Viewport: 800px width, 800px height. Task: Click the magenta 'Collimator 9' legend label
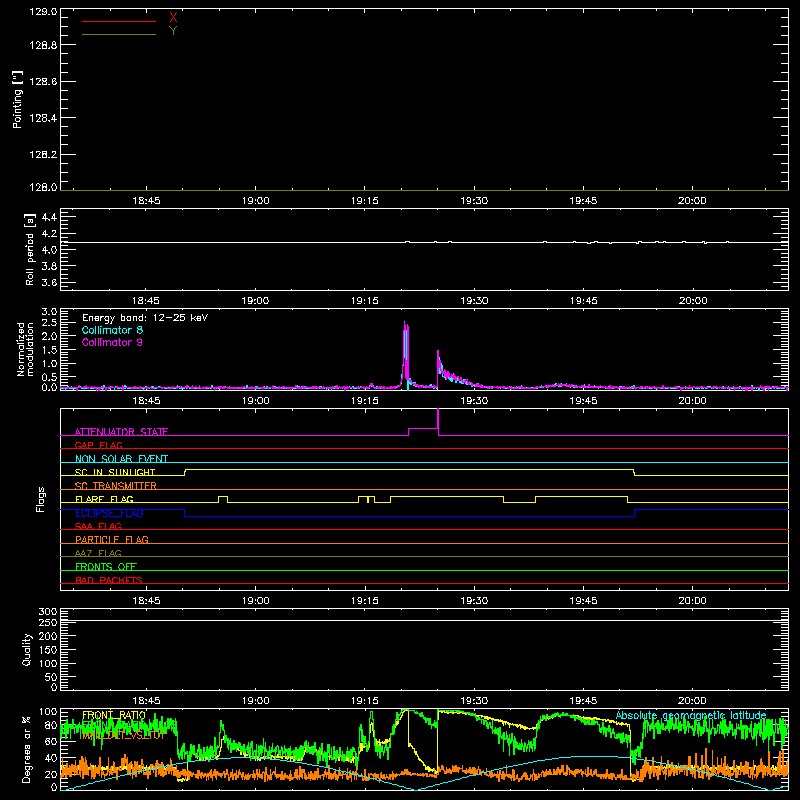point(112,342)
